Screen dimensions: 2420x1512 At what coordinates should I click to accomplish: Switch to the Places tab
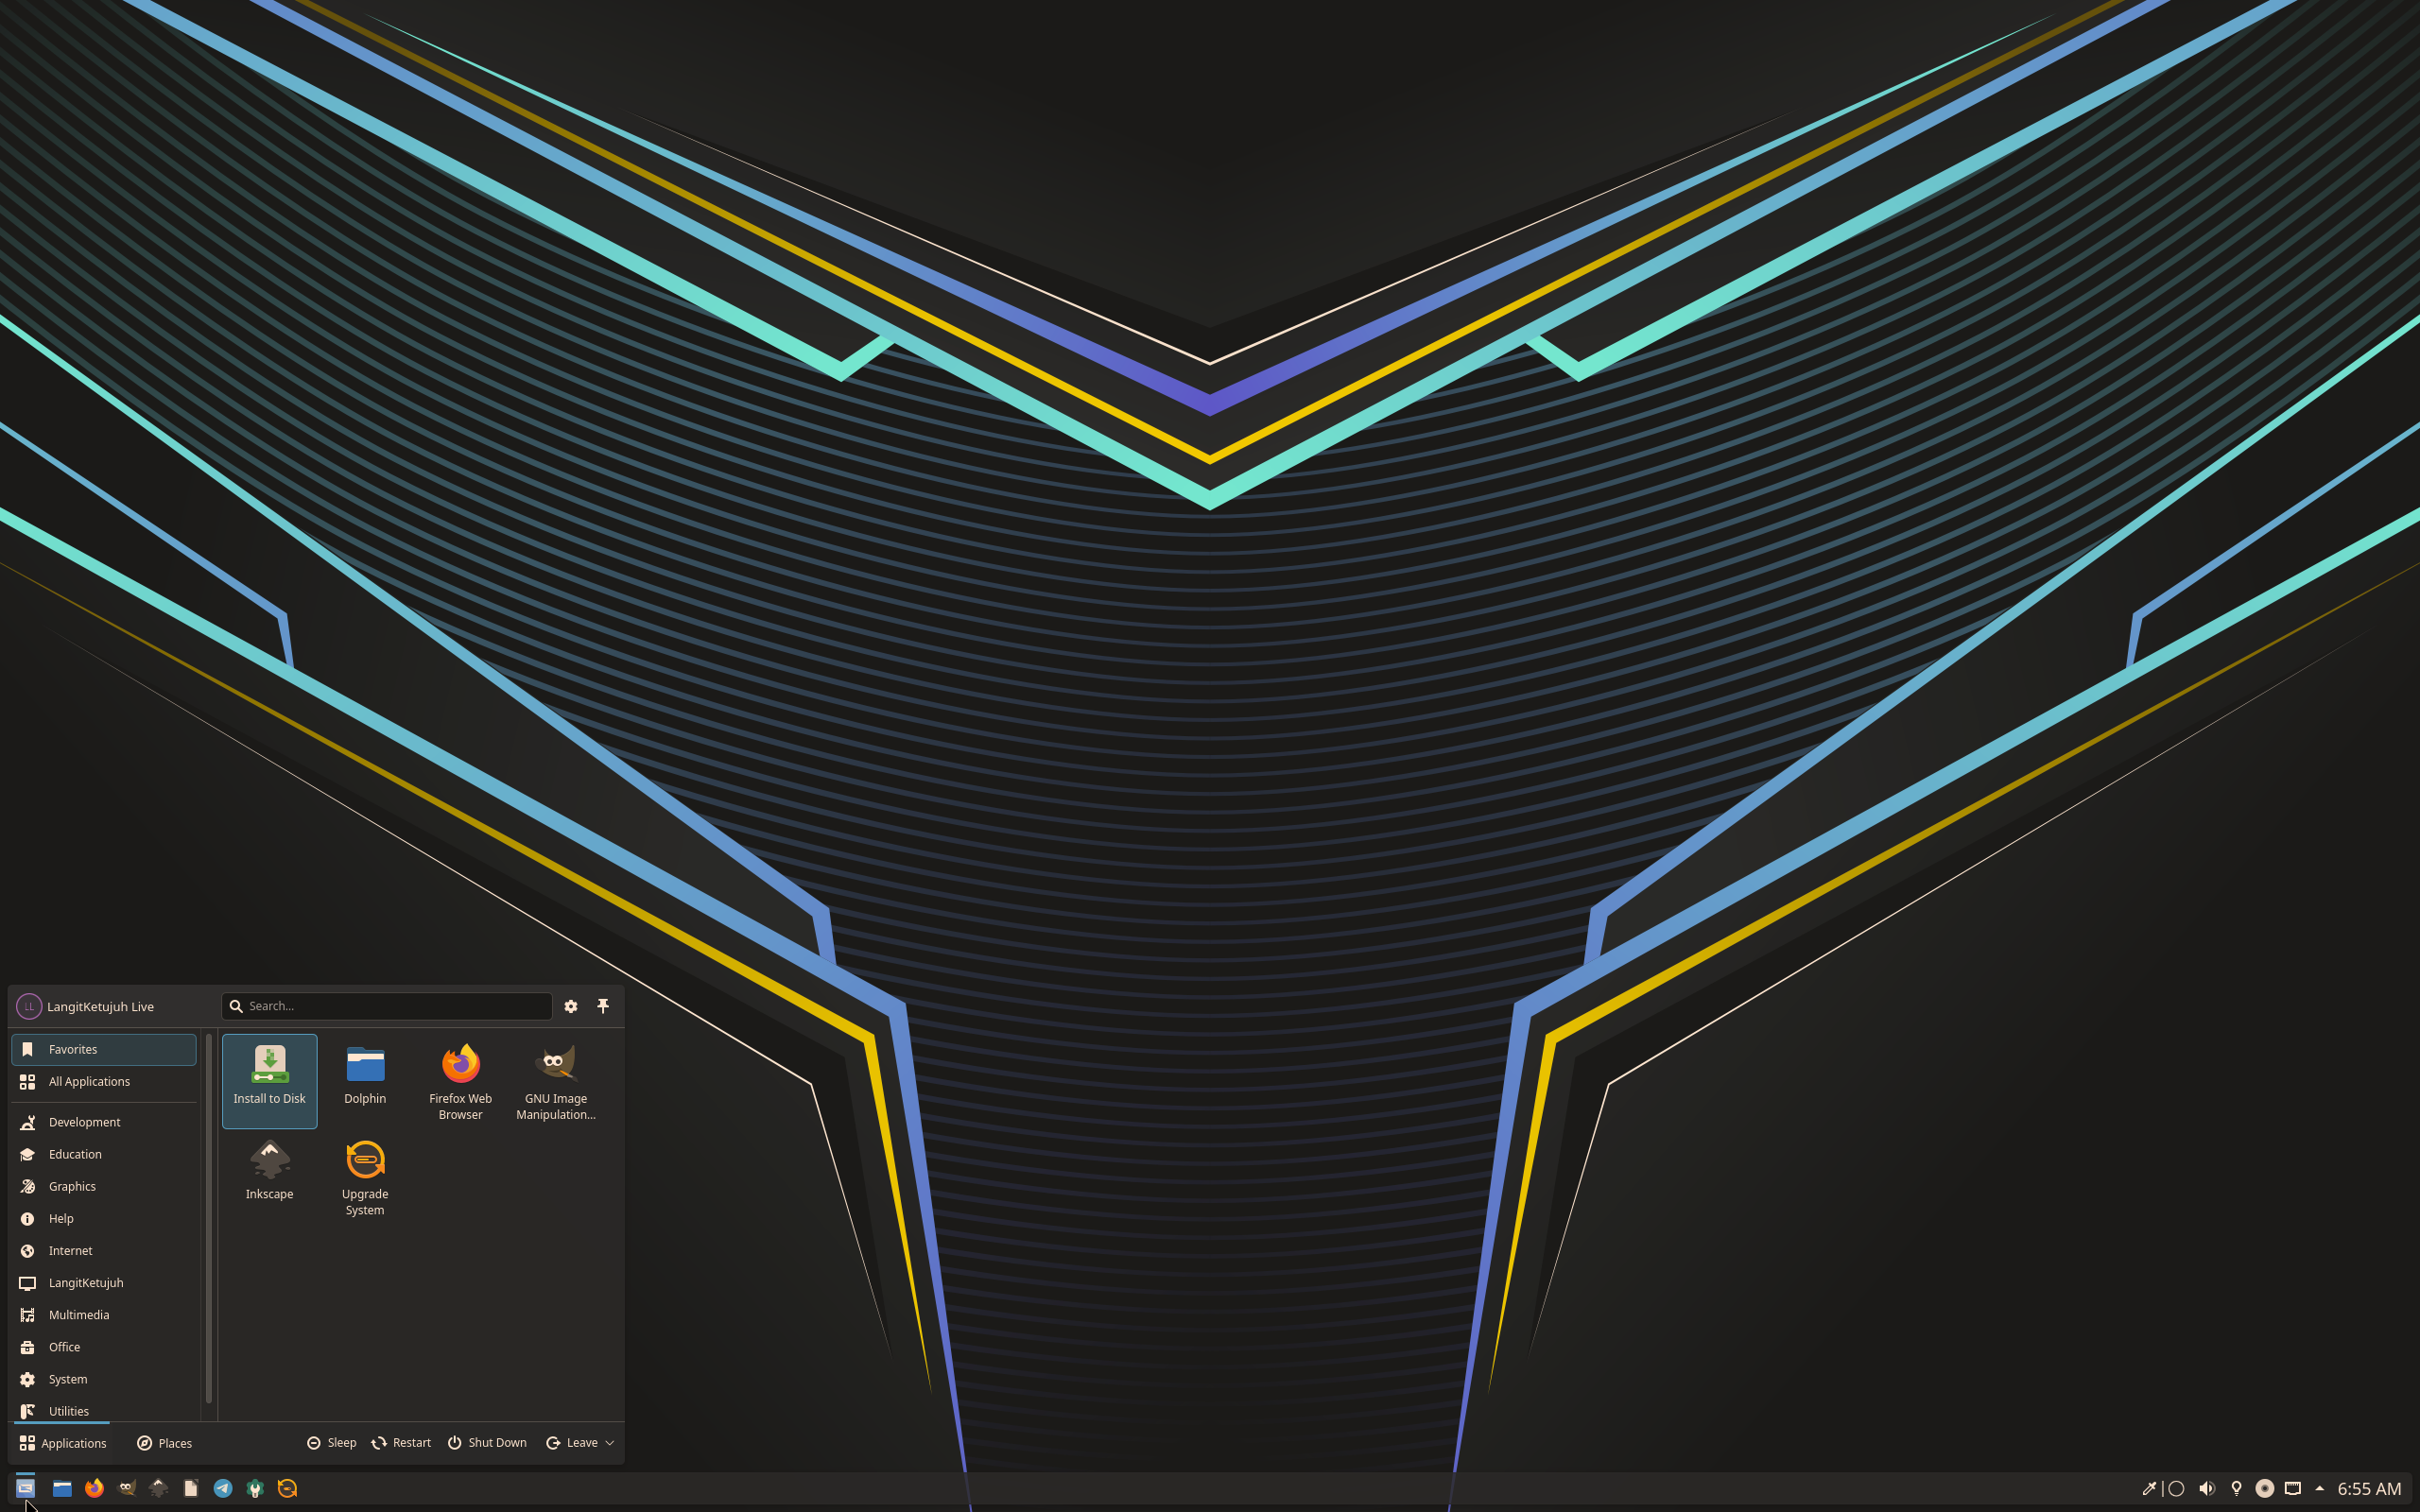(164, 1443)
